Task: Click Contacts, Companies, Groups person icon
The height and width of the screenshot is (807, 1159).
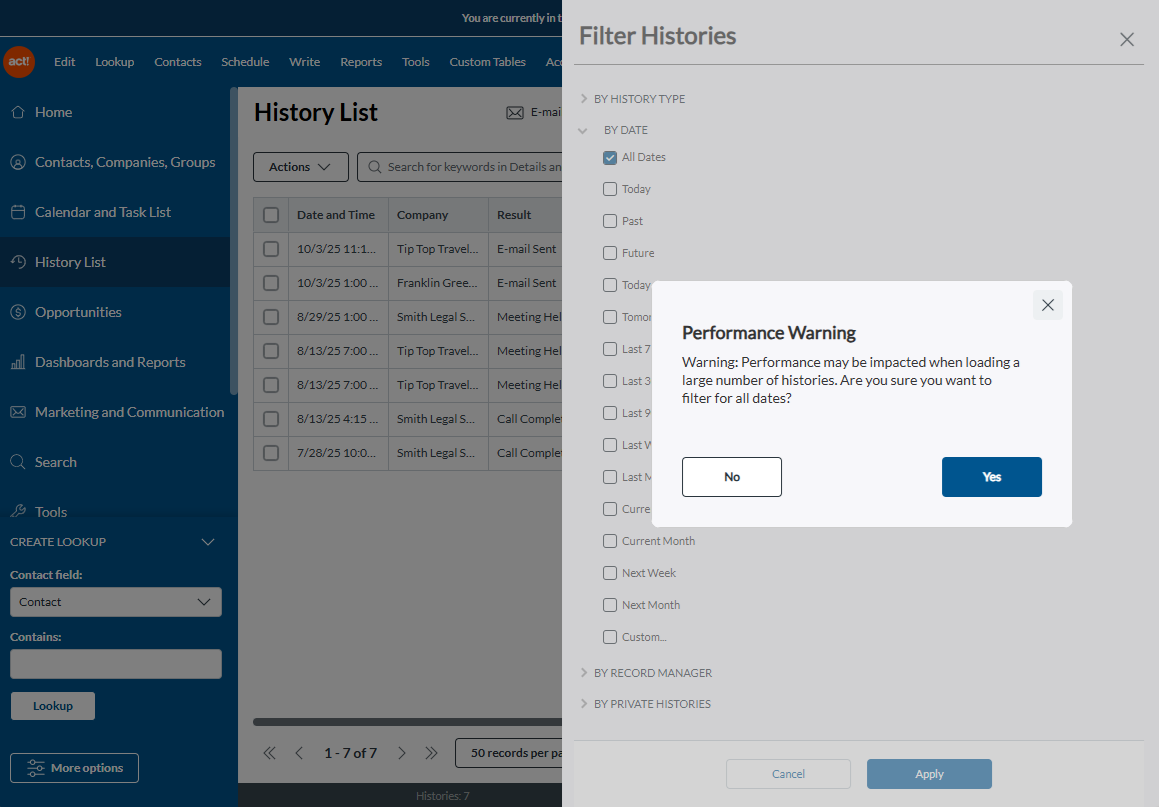Action: pos(18,163)
